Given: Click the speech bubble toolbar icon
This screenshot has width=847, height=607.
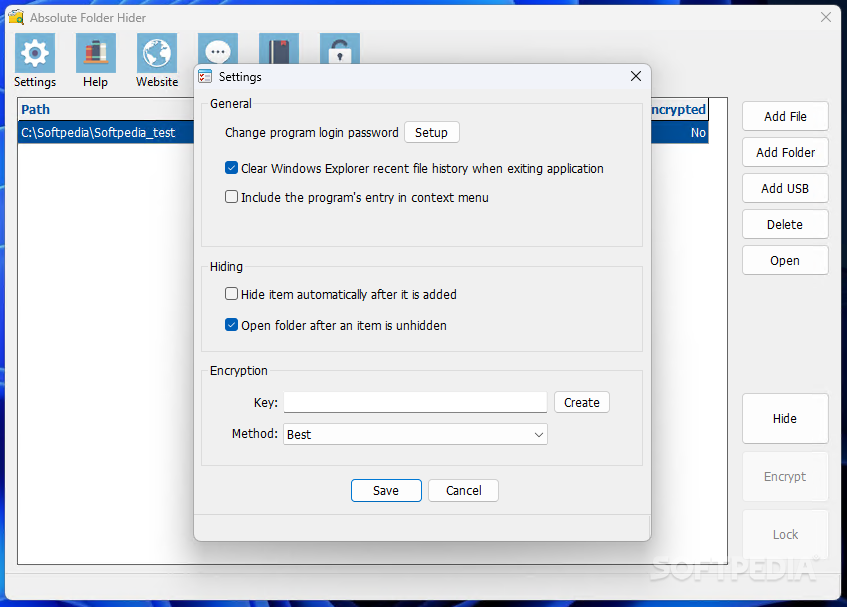Looking at the screenshot, I should coord(218,49).
